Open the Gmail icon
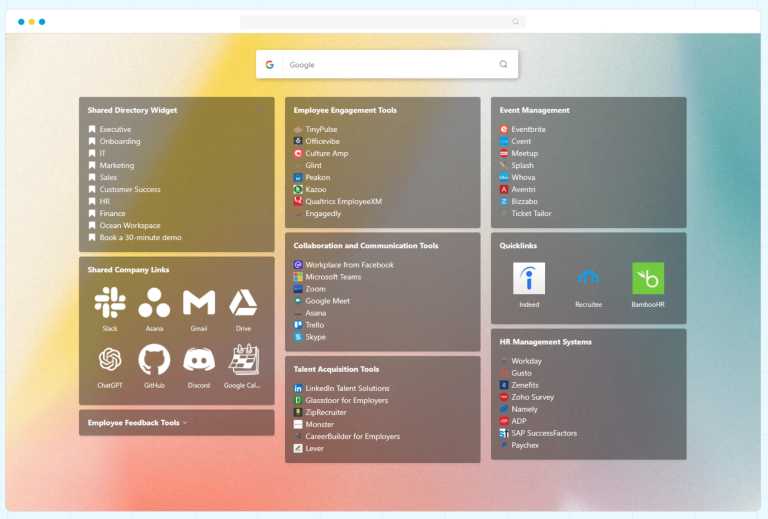Screen dimensions: 768x519 199,303
